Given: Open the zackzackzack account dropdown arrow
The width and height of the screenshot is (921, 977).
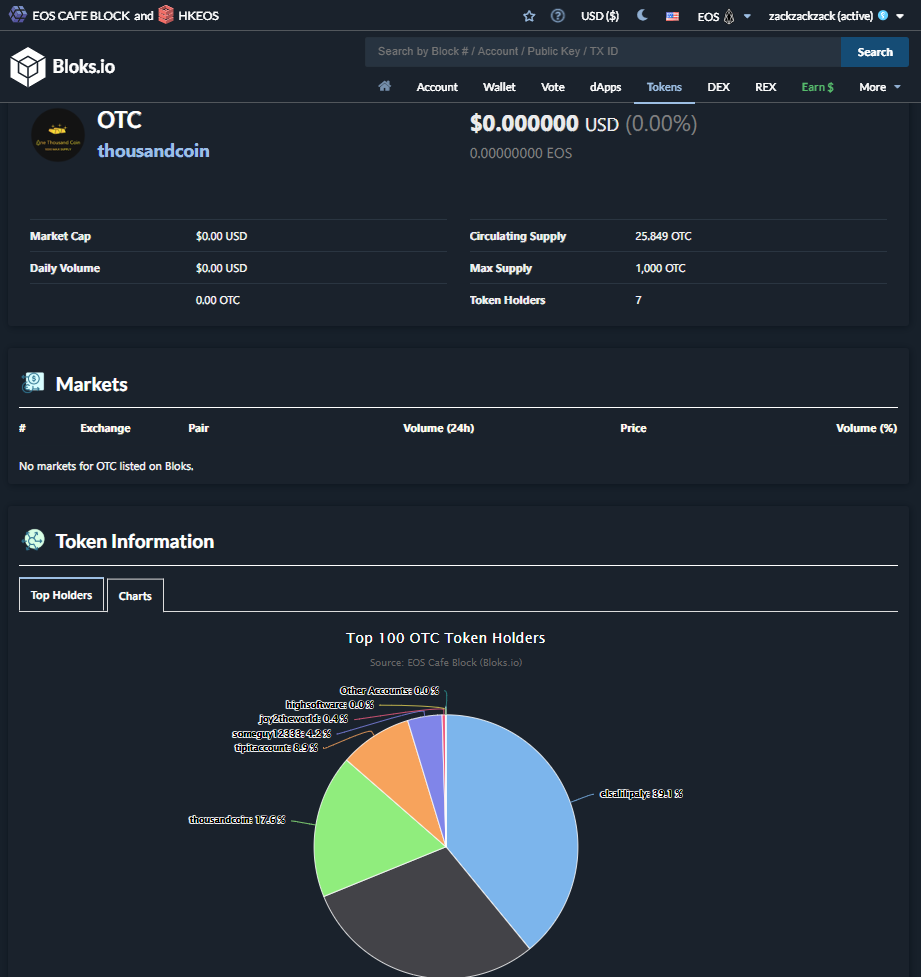Looking at the screenshot, I should pos(900,16).
